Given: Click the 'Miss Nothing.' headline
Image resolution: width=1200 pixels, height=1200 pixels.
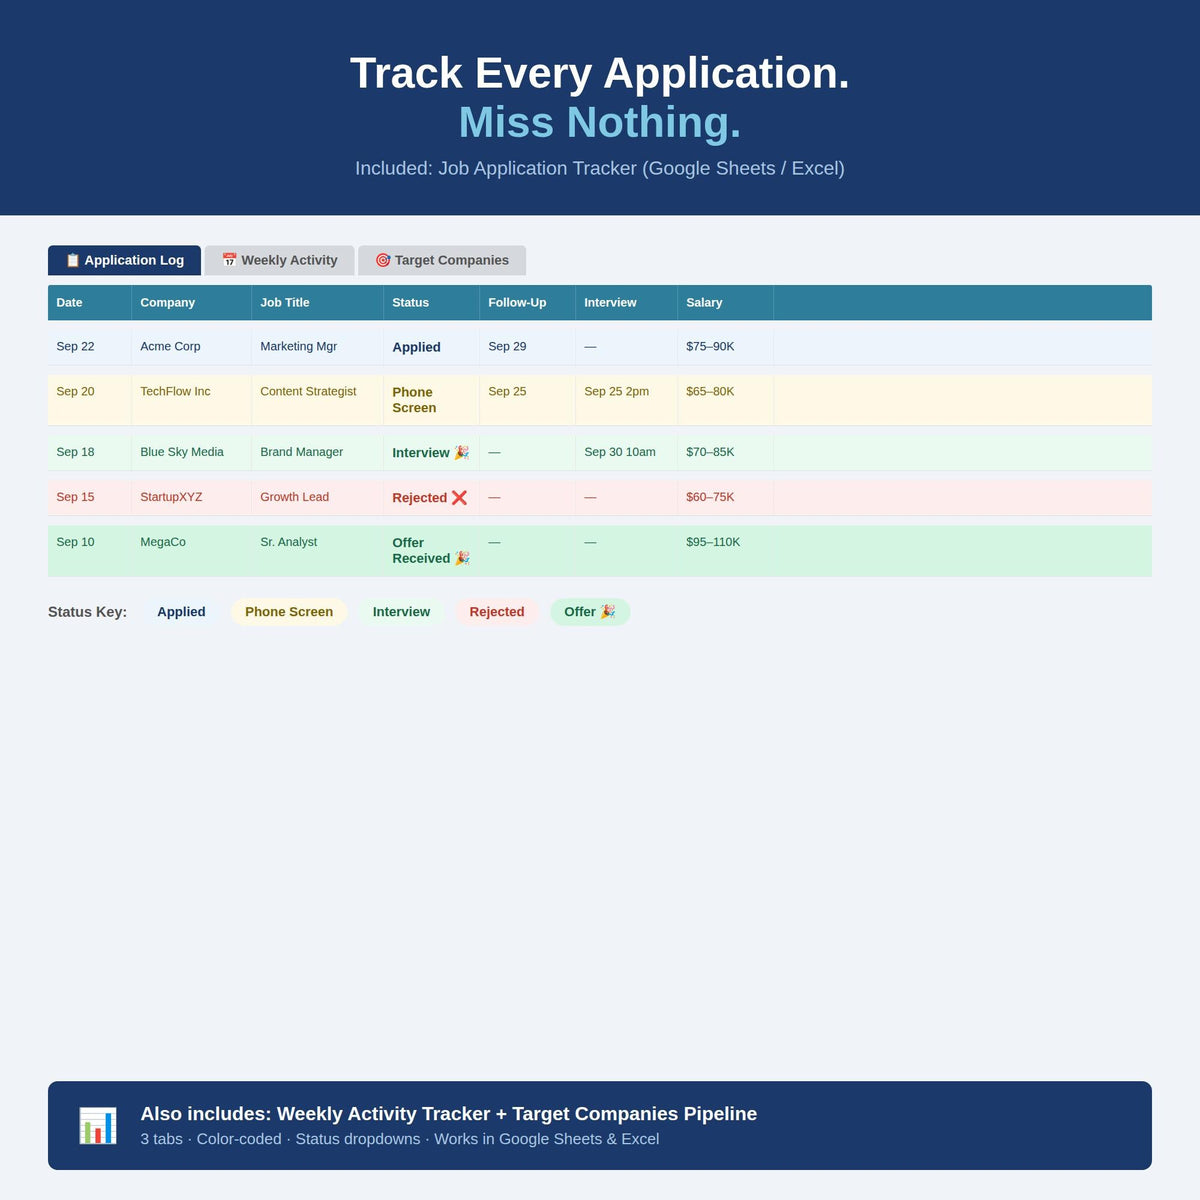Looking at the screenshot, I should [x=600, y=122].
